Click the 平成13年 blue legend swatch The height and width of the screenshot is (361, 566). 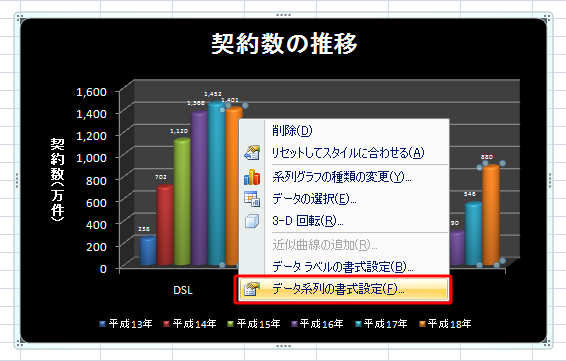point(103,324)
